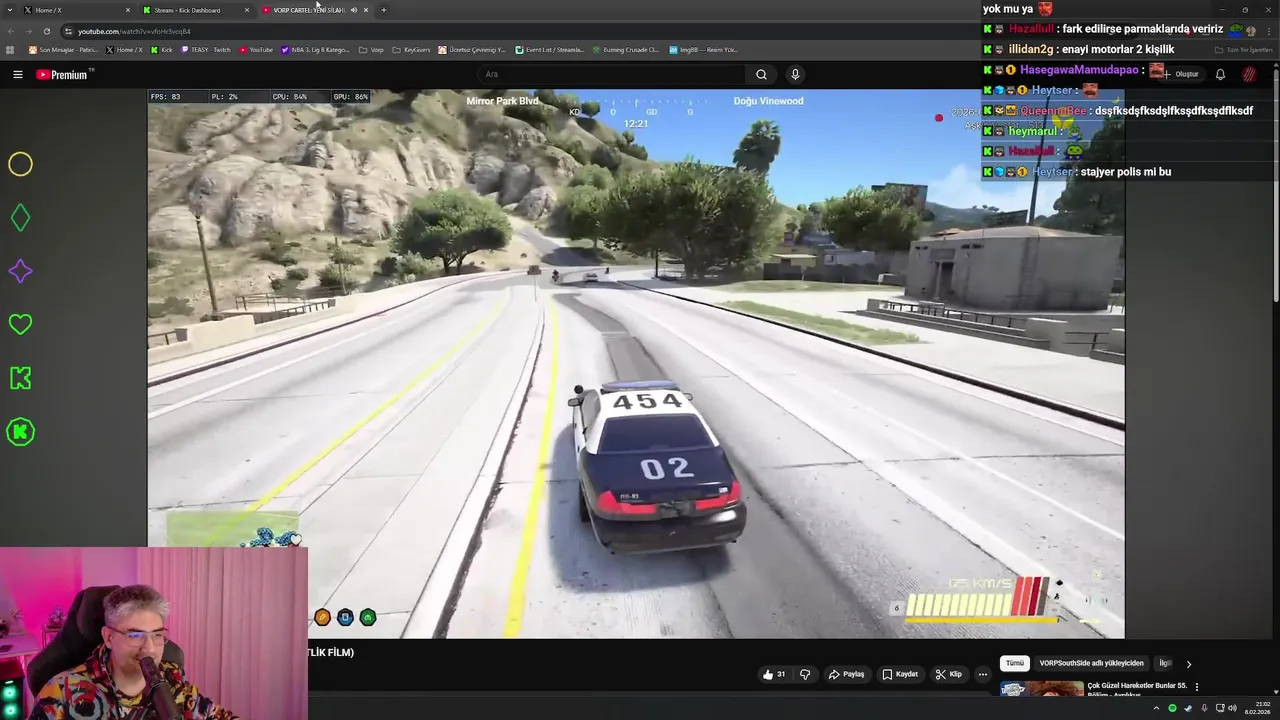Open NBA 3. Lig 8 Katego bookmark
1280x720 pixels.
[x=315, y=49]
